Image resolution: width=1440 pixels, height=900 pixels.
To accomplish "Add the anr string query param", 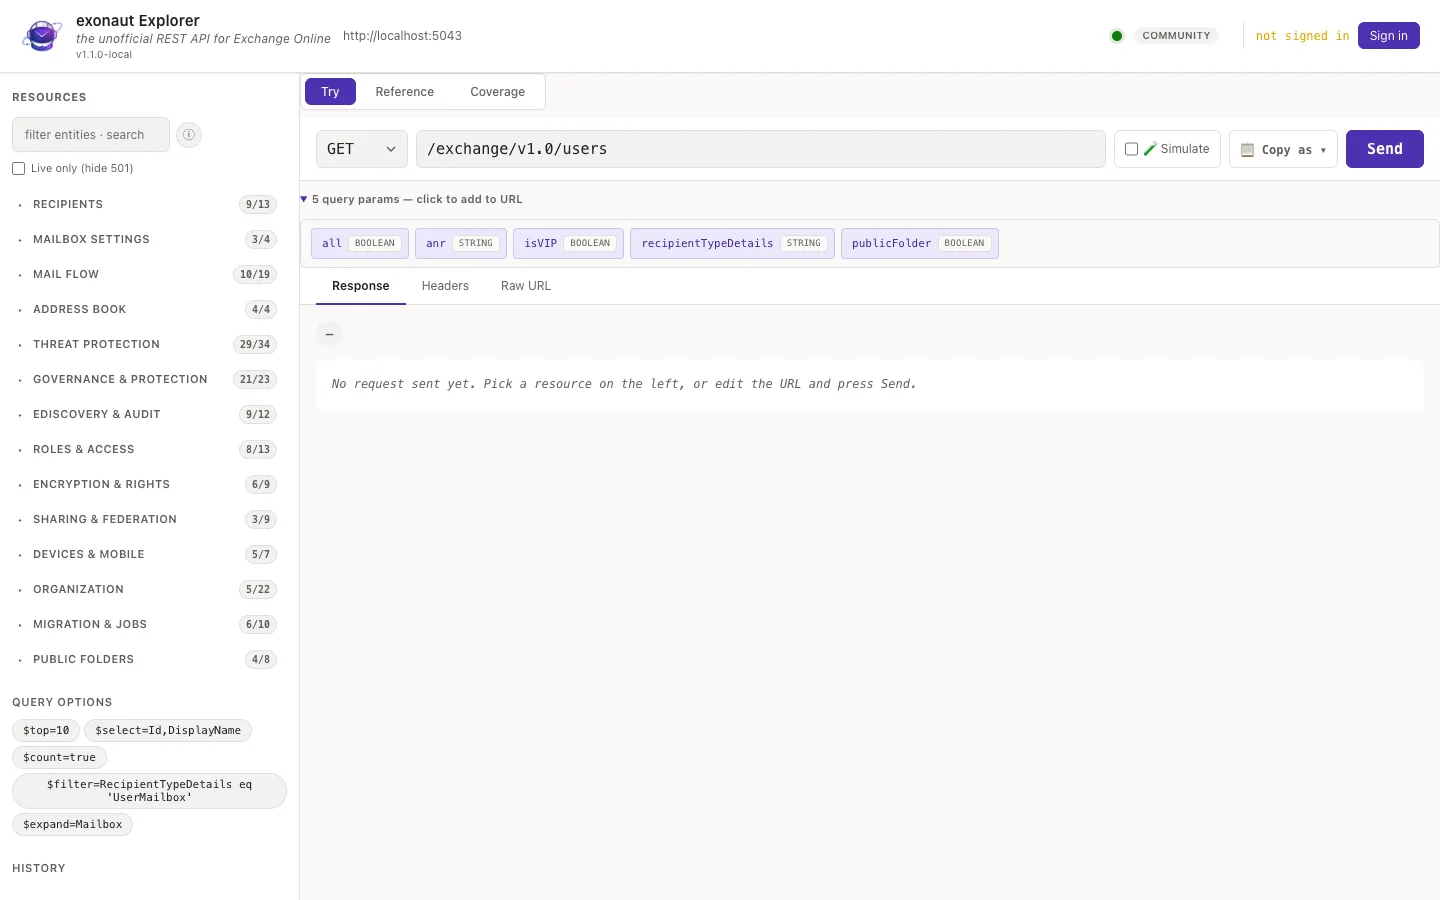I will click(x=461, y=243).
